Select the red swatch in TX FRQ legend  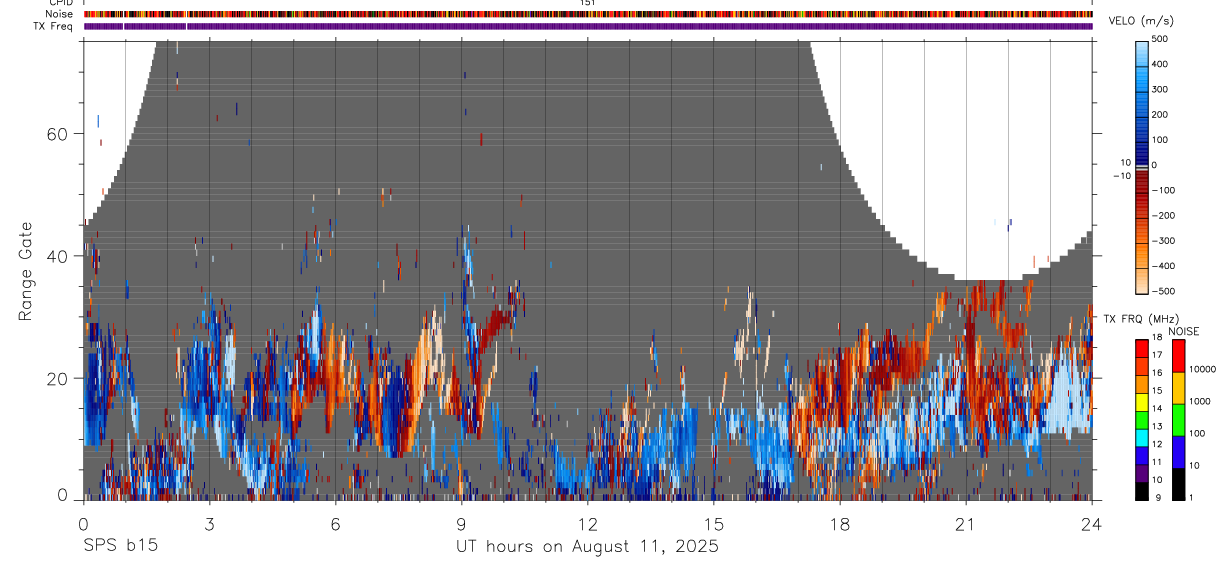click(1142, 347)
